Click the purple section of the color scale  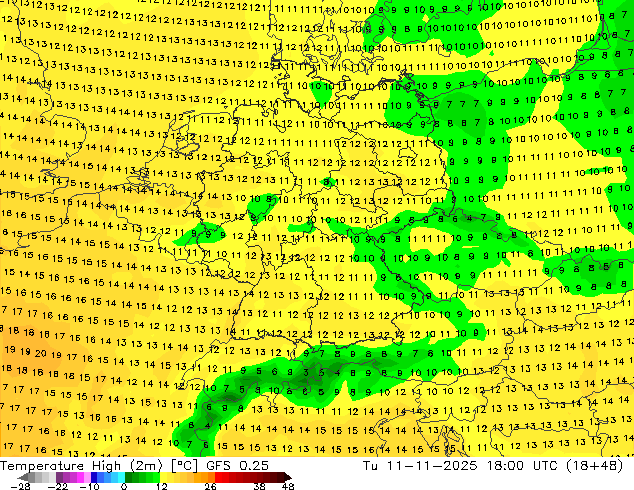click(x=73, y=477)
